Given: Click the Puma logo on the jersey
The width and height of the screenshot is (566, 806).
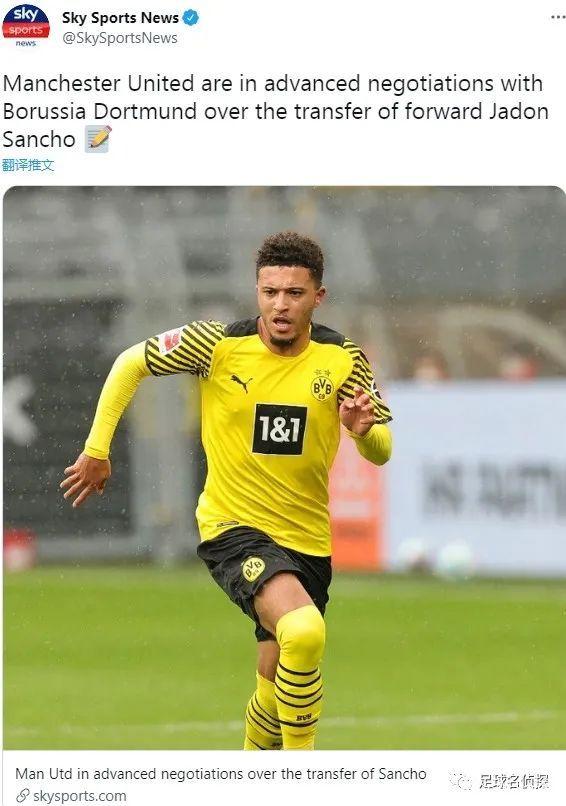Looking at the screenshot, I should coord(241,382).
